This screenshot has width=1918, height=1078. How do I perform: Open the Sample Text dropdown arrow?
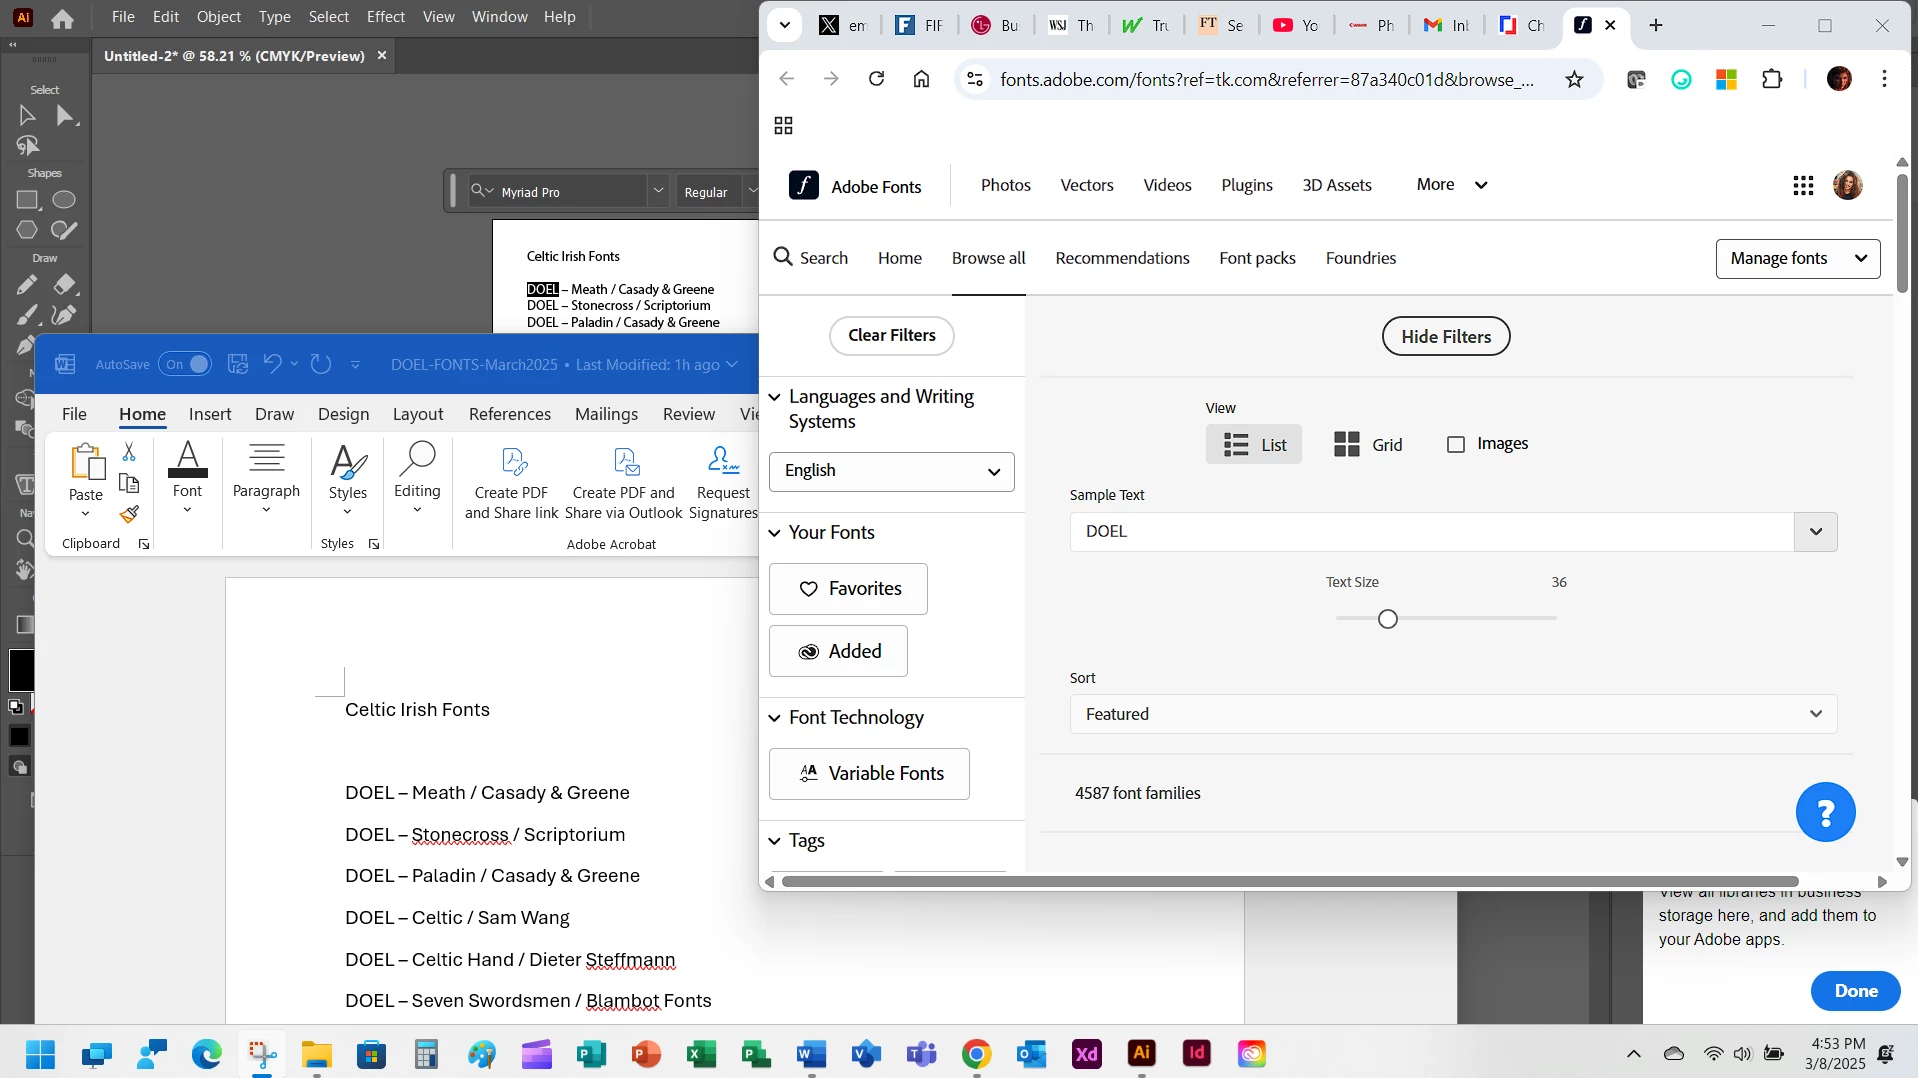point(1816,532)
